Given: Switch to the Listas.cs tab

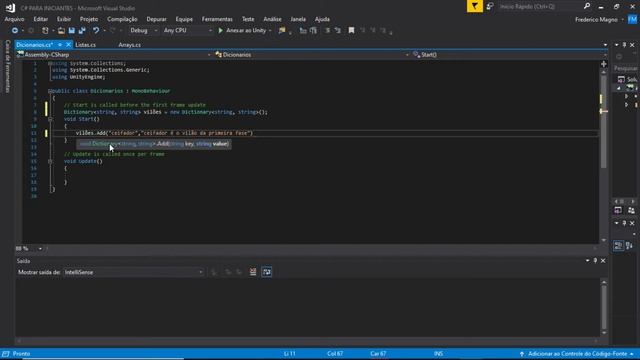Looking at the screenshot, I should pyautogui.click(x=86, y=45).
